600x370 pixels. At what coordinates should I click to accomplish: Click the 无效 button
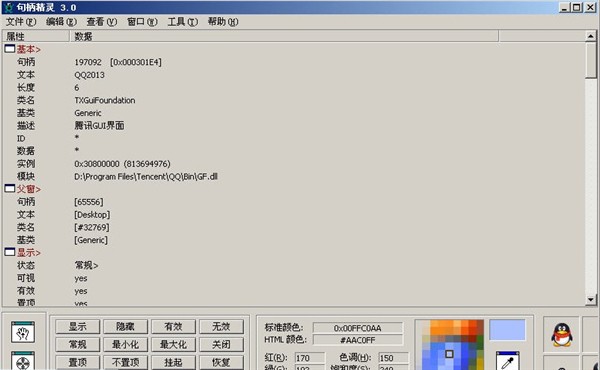[x=221, y=327]
